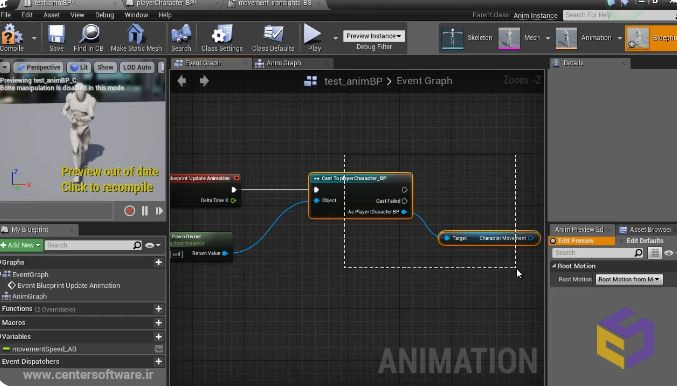
Task: Collapse the Root Motion section
Action: [554, 266]
